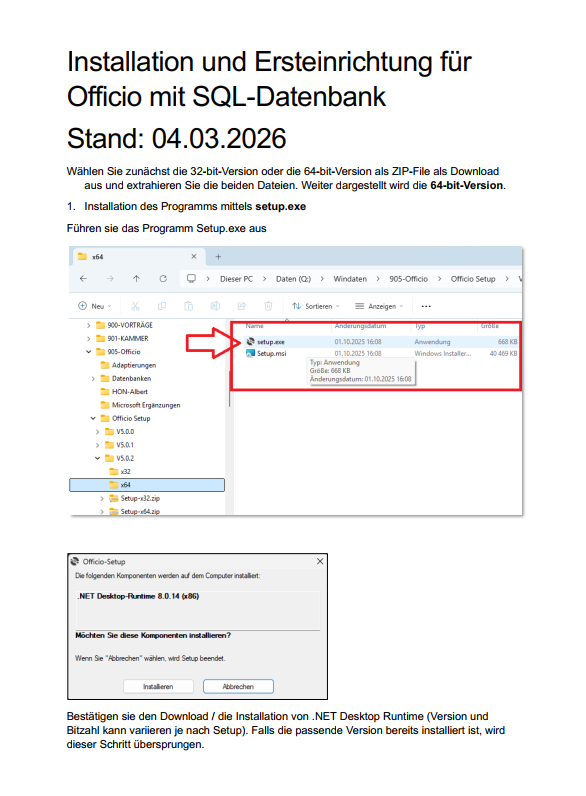Open chevron after Dieser PC in breadcrumb
Screen dimensions: 586x796
(265, 279)
